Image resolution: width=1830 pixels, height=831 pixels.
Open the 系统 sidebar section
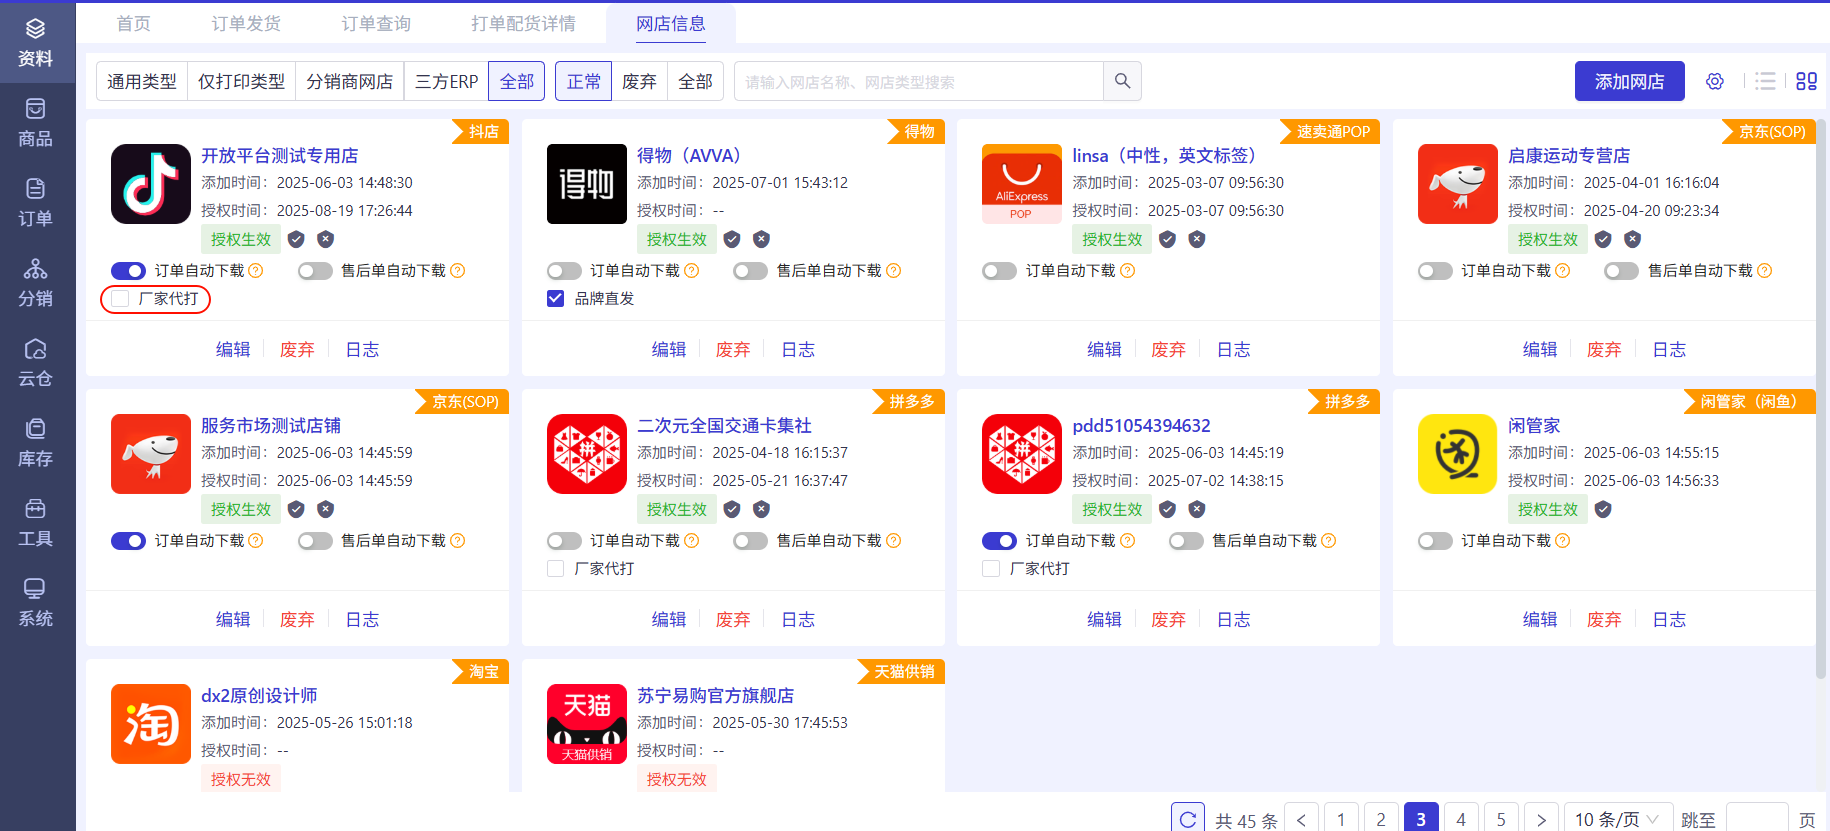tap(36, 603)
